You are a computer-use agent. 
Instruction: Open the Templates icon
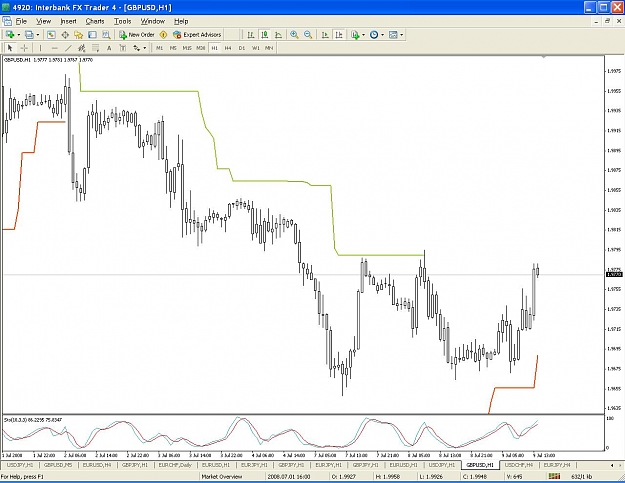click(393, 35)
